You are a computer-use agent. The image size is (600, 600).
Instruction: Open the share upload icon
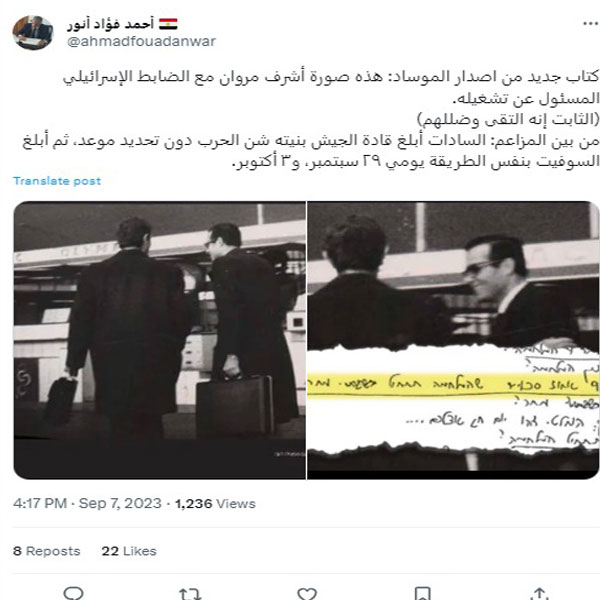coord(540,593)
